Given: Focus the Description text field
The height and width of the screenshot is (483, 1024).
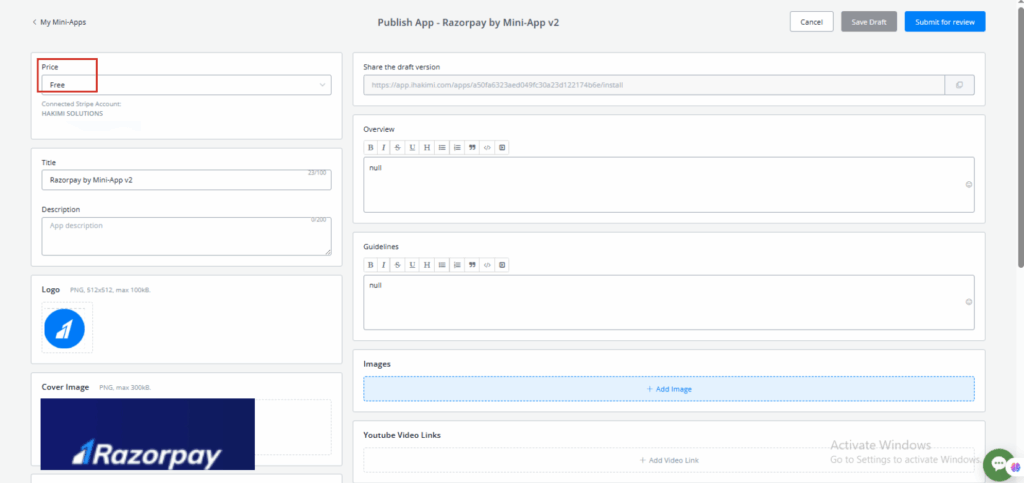Looking at the screenshot, I should 185,236.
